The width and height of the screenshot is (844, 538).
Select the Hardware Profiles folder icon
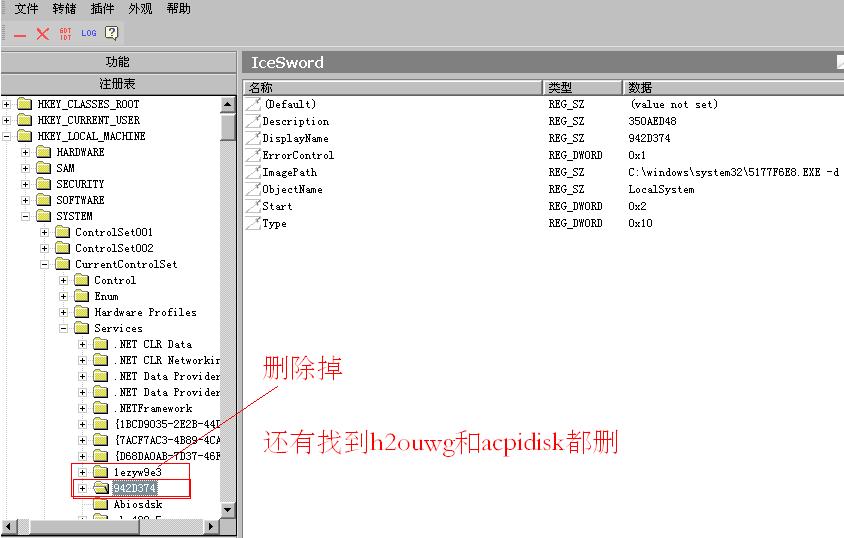click(x=81, y=312)
